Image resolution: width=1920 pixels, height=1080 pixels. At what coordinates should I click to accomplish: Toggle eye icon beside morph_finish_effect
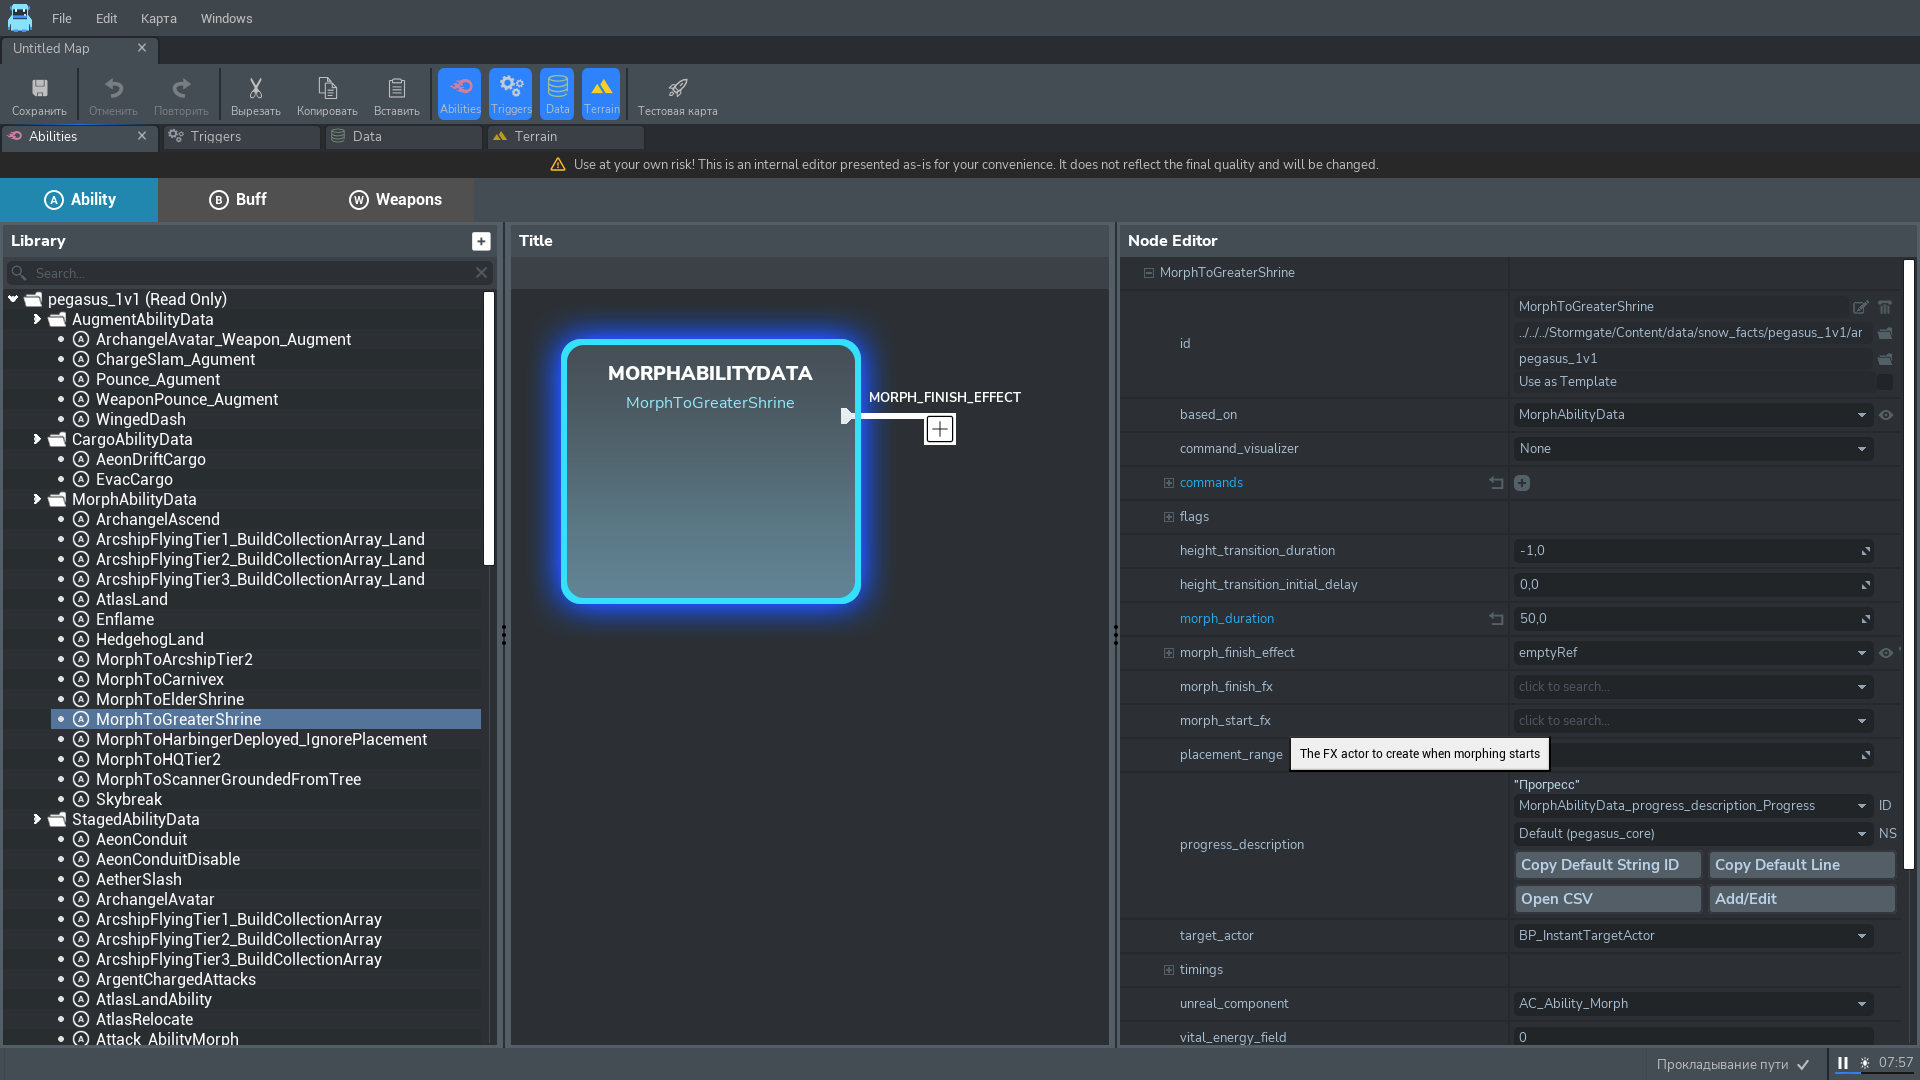point(1886,653)
